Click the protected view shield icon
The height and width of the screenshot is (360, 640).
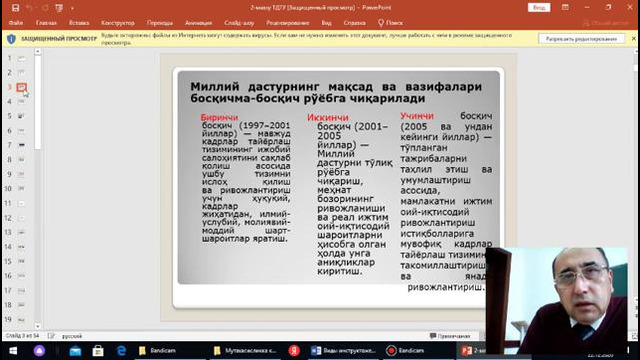click(x=11, y=39)
